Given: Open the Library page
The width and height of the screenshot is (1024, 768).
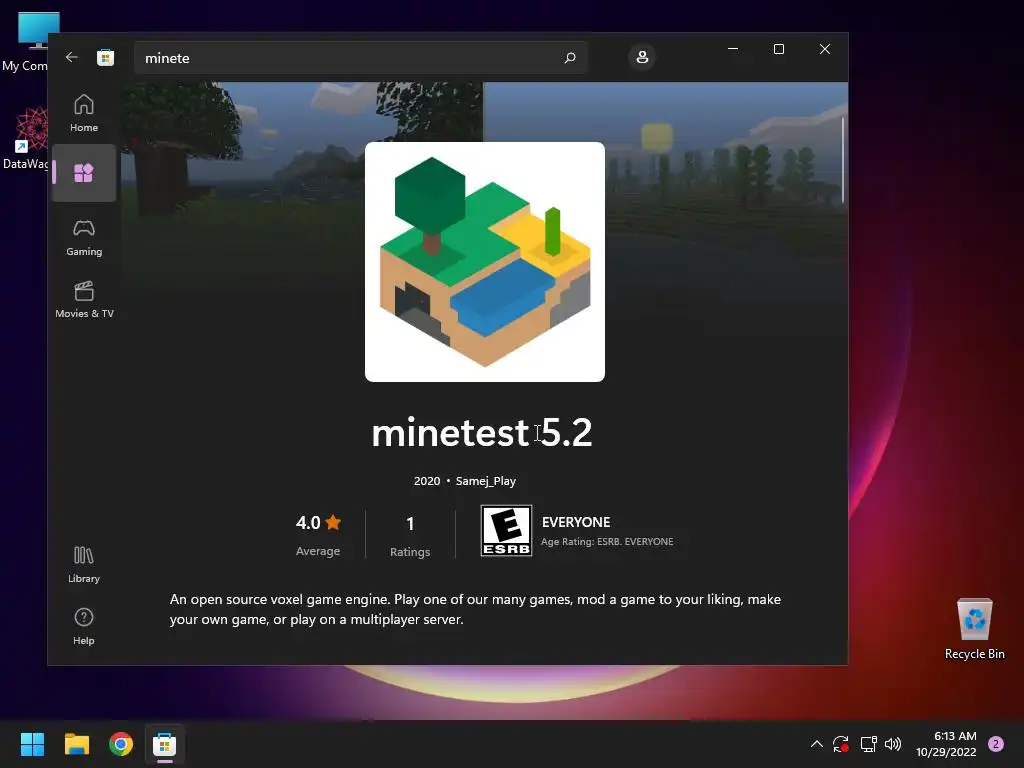Looking at the screenshot, I should coord(84,565).
